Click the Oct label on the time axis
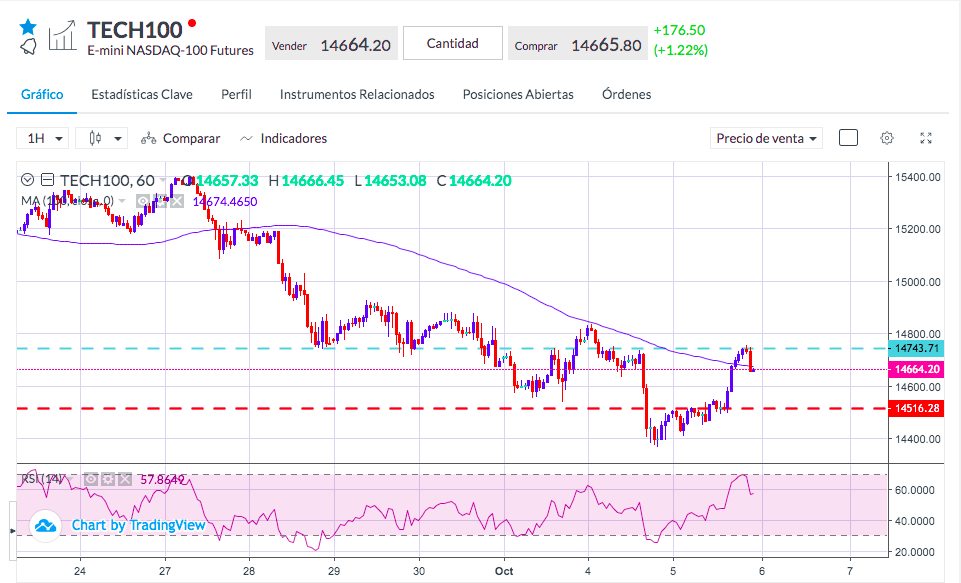 click(504, 571)
